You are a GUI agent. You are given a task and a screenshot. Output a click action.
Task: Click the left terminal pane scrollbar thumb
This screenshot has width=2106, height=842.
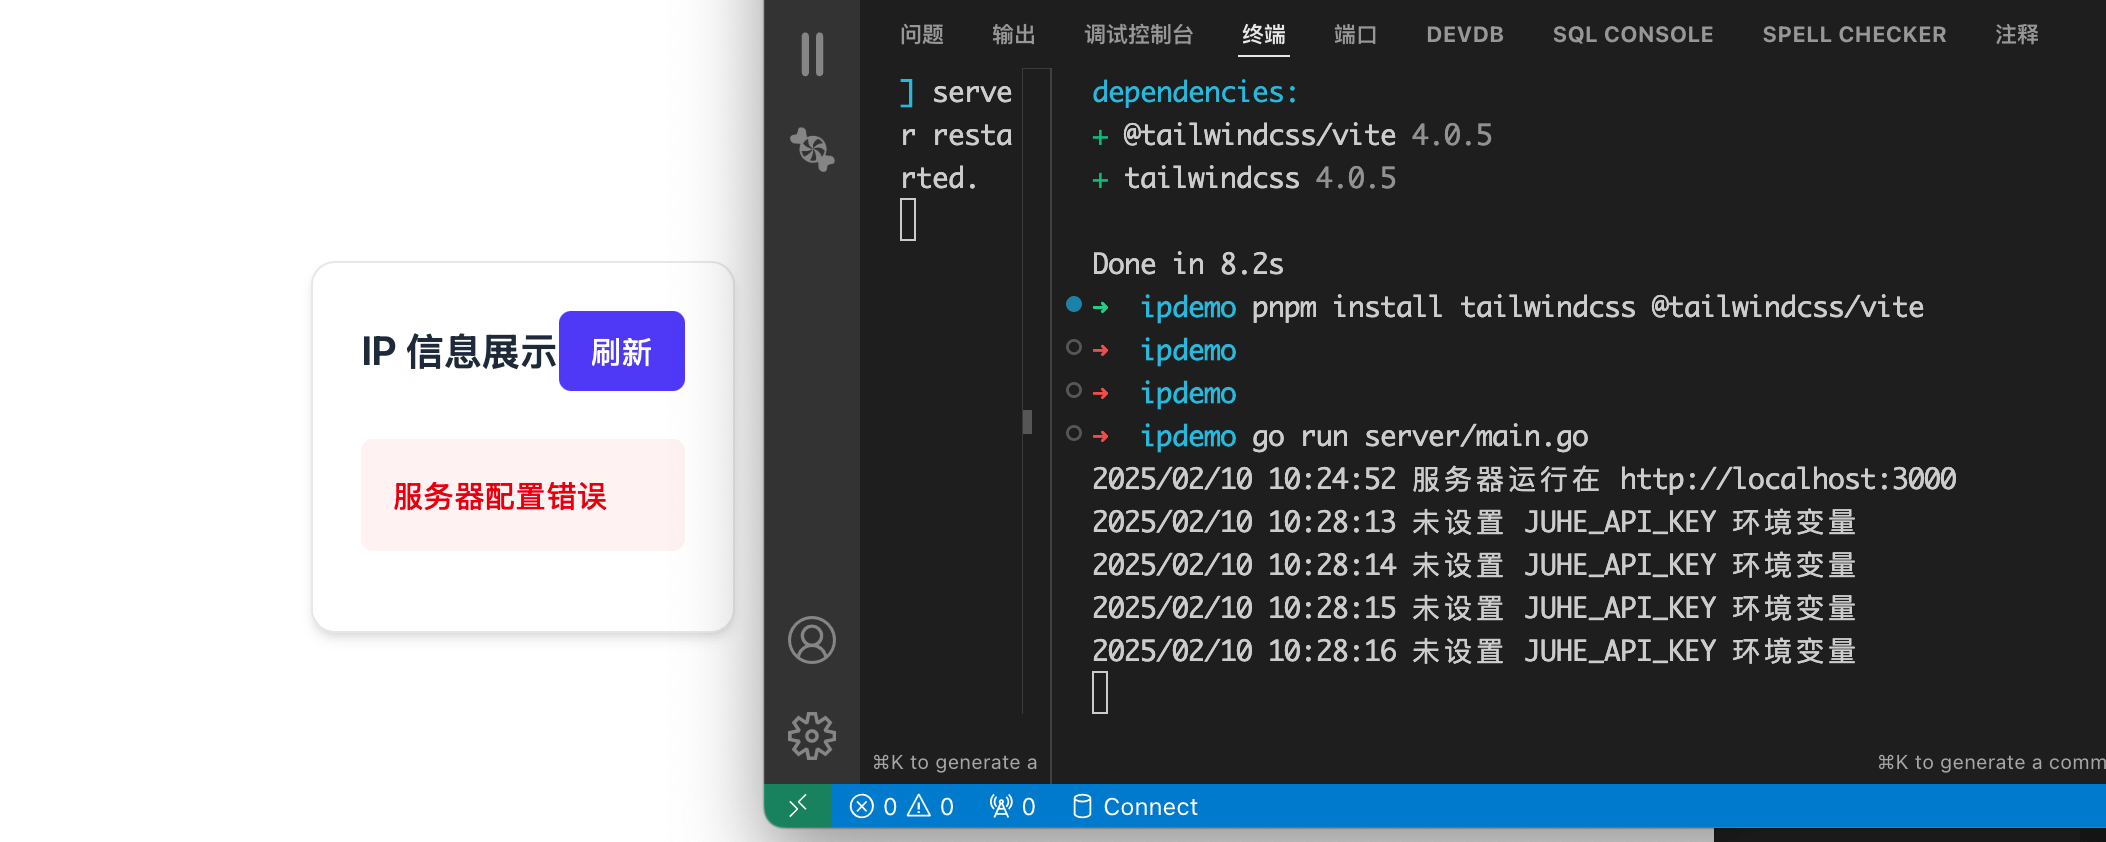1027,421
